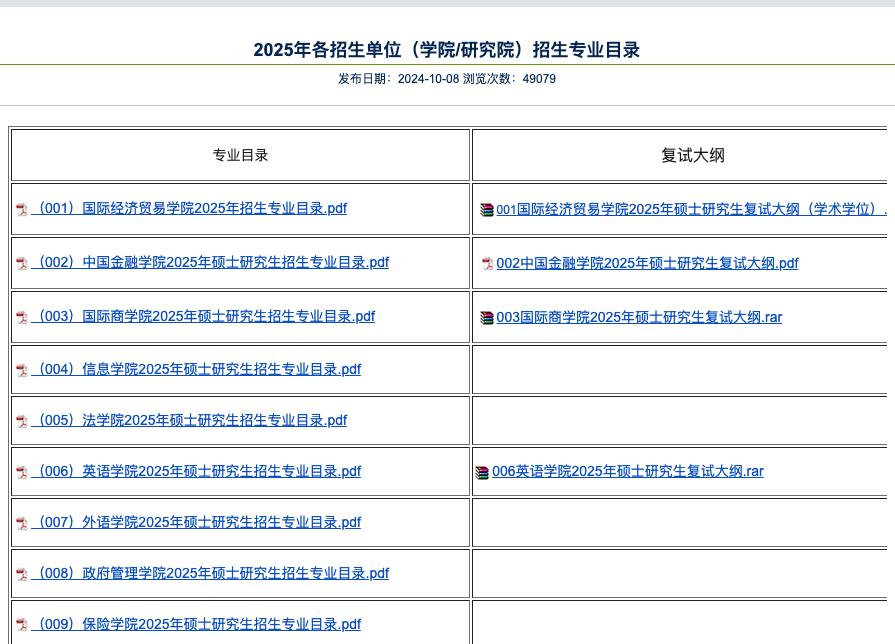Click PDF icon beside (003) 国际商学院 catalog
Image resolution: width=895 pixels, height=644 pixels.
[x=22, y=317]
